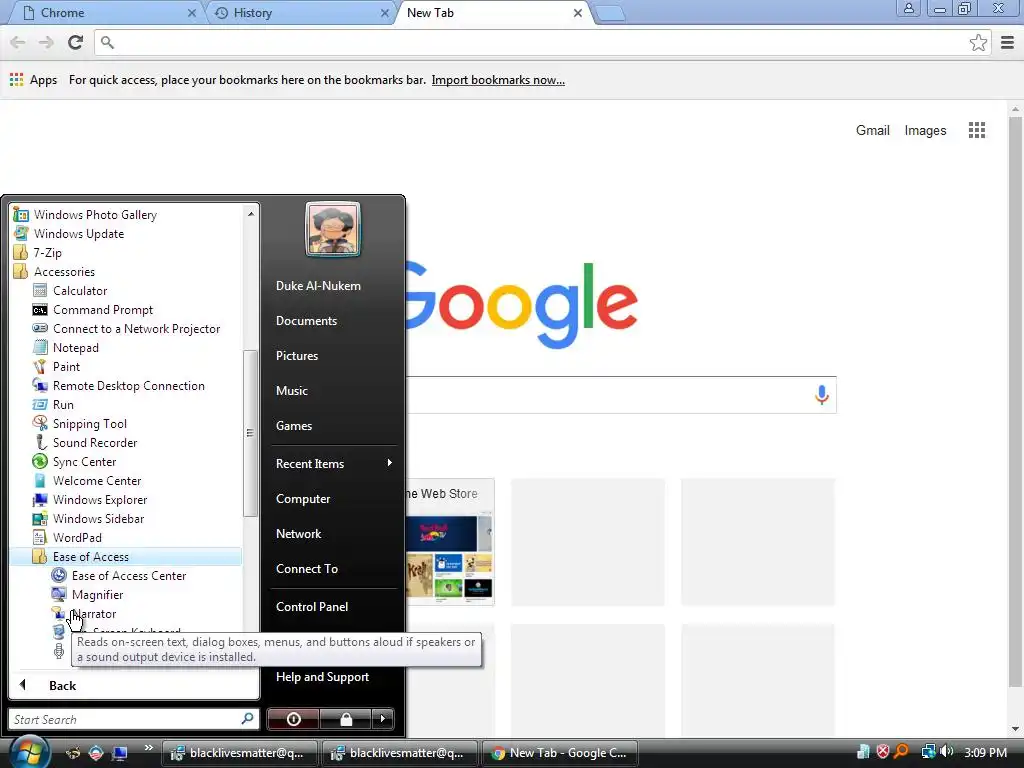This screenshot has width=1024, height=768.
Task: Click the Chrome address bar
Action: (x=542, y=42)
